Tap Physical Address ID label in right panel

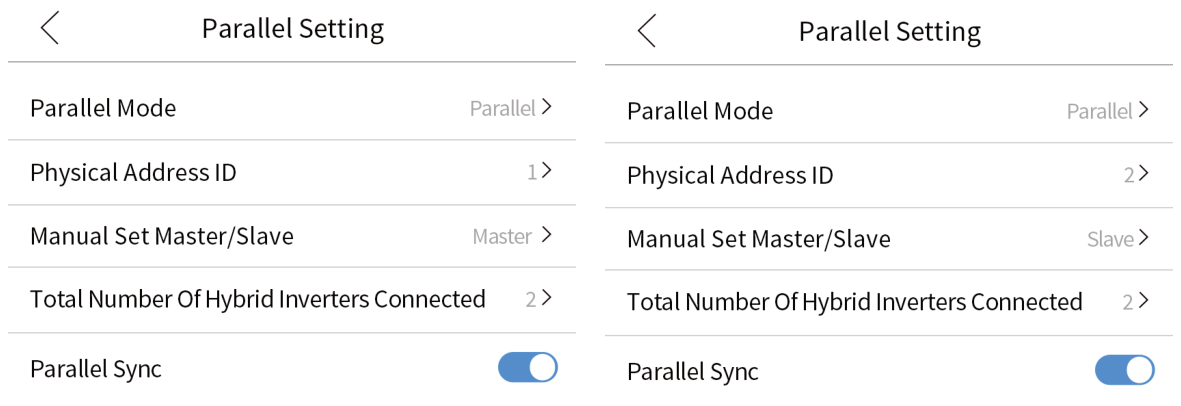(x=730, y=175)
